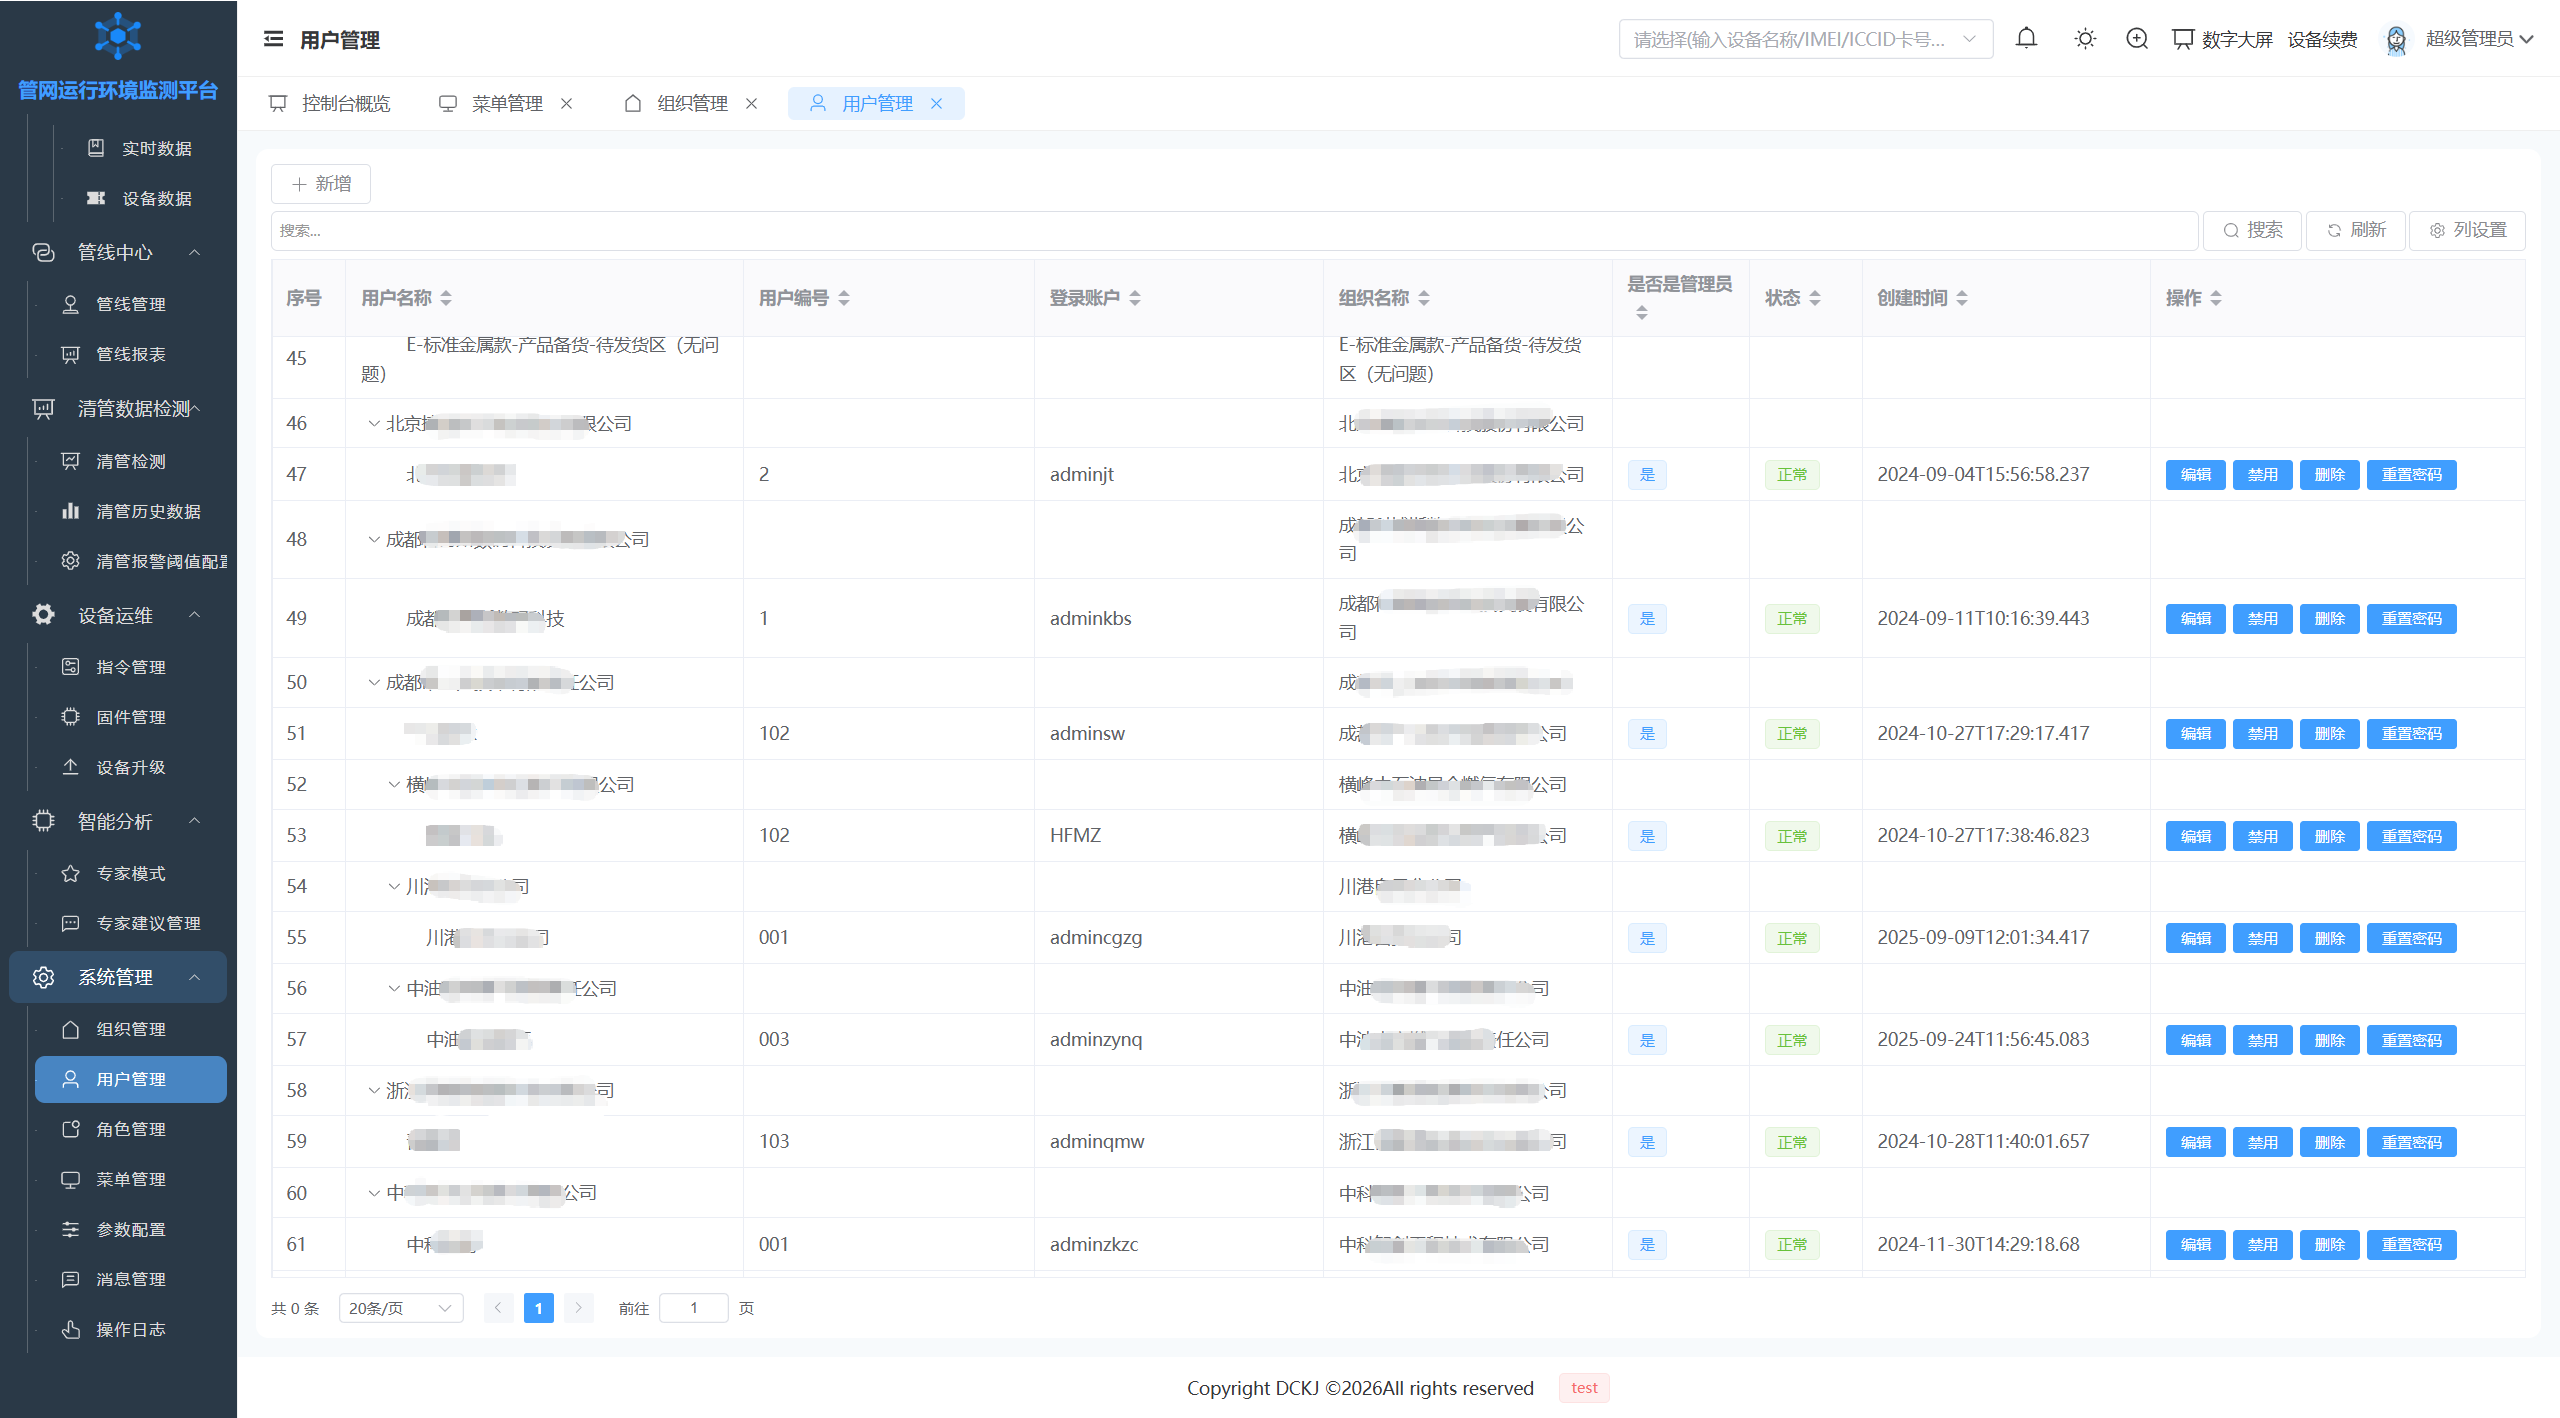Delete user adminsw via 删除
The image size is (2560, 1418).
(2329, 734)
